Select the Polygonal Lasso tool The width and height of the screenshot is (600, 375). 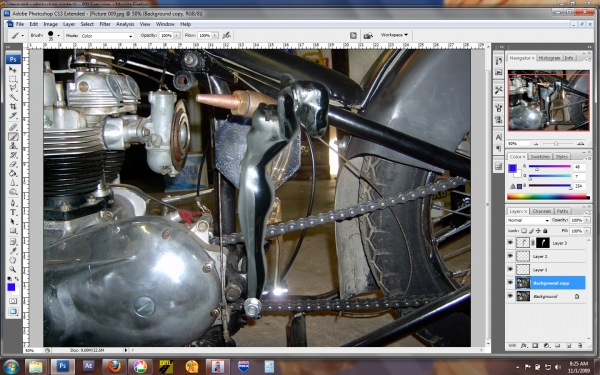pyautogui.click(x=13, y=88)
